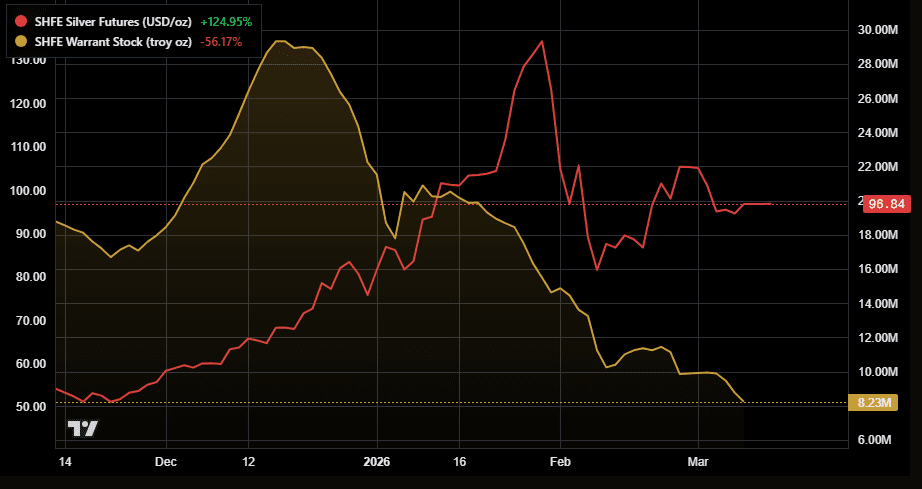This screenshot has height=489, width=922.
Task: Click the Feb label on time axis
Action: [x=560, y=462]
